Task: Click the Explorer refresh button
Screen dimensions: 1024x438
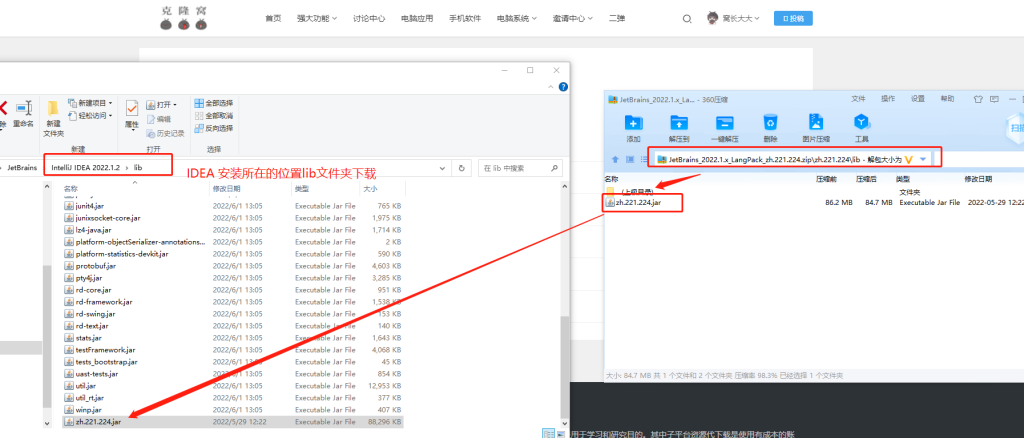Action: tap(461, 168)
